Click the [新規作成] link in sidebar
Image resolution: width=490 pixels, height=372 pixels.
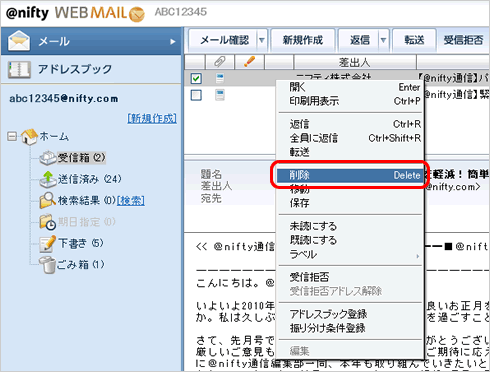click(152, 118)
